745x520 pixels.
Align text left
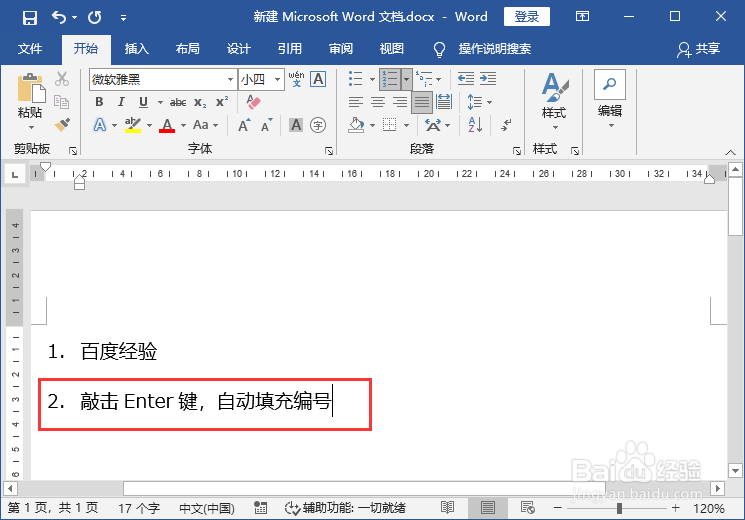tap(356, 102)
